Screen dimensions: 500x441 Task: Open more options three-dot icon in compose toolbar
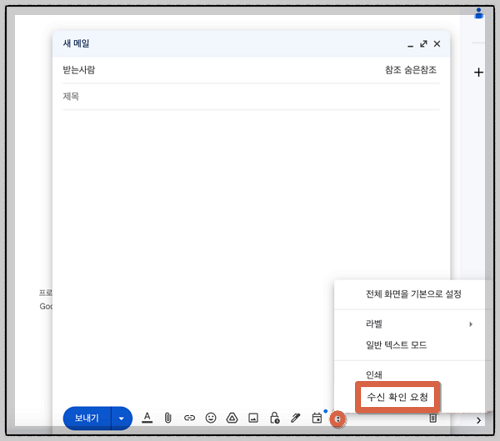(x=338, y=419)
